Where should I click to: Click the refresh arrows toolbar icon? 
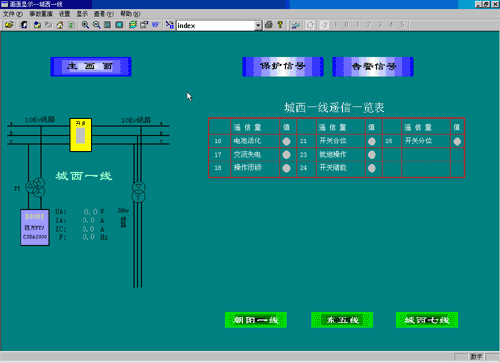click(x=310, y=25)
